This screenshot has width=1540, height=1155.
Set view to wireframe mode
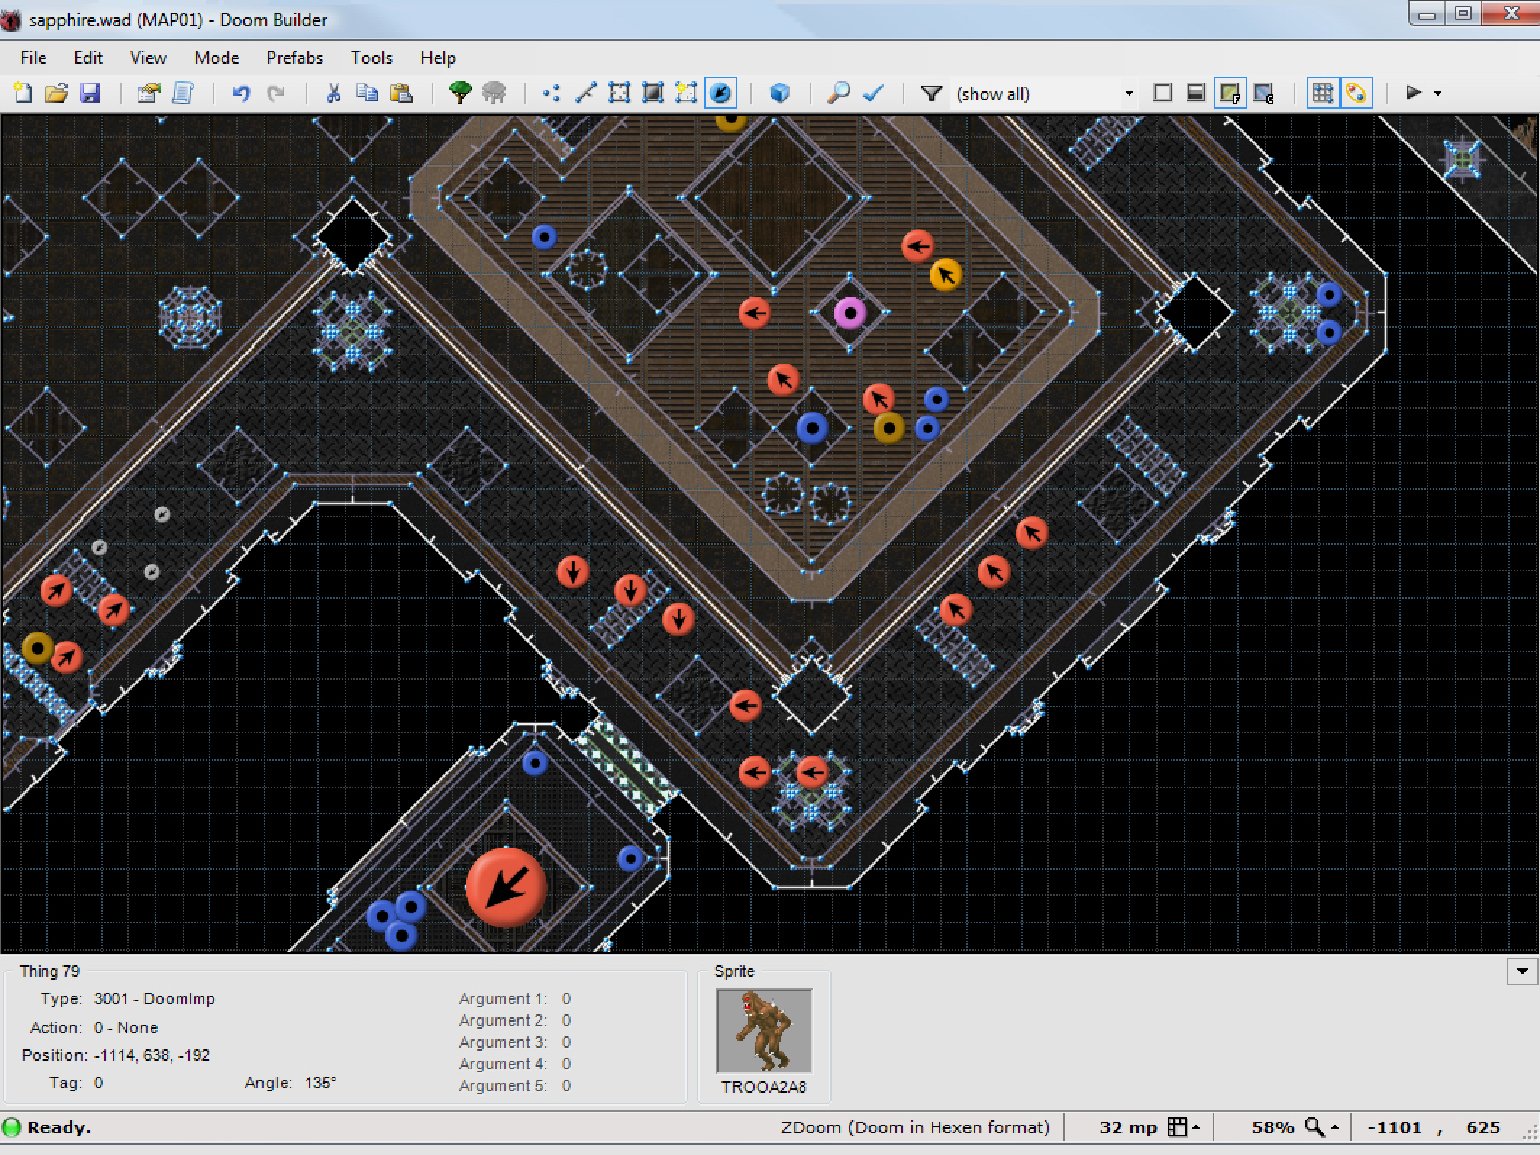pos(1162,93)
